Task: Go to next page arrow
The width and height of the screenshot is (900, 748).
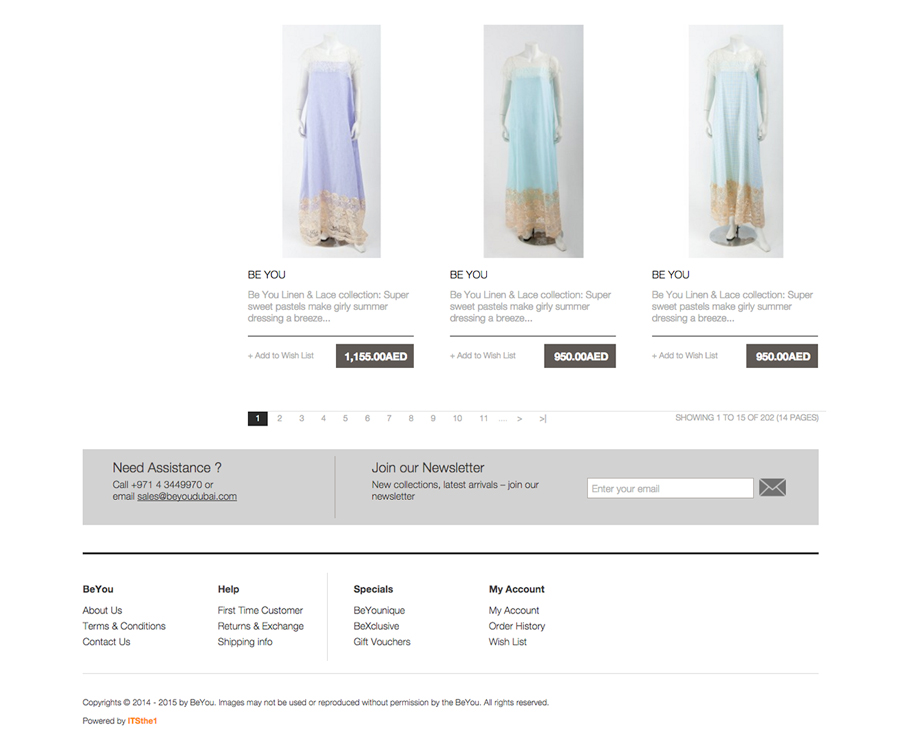Action: (519, 418)
